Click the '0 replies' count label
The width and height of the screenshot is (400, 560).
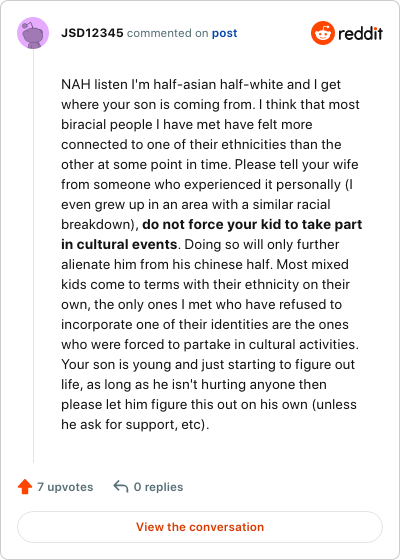(x=158, y=487)
